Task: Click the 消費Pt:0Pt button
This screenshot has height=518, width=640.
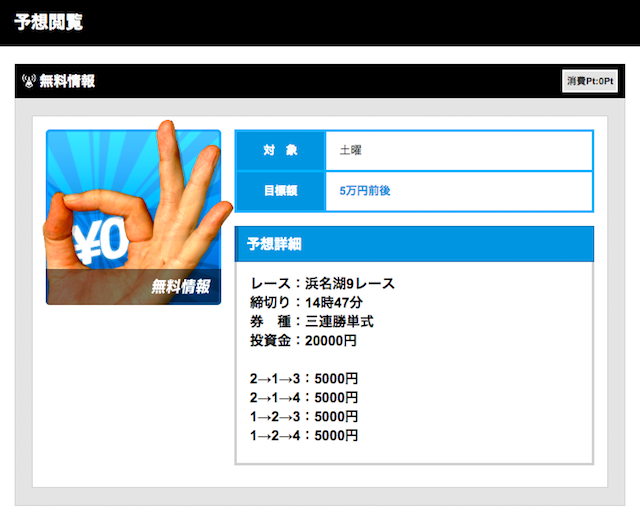Action: click(x=590, y=81)
